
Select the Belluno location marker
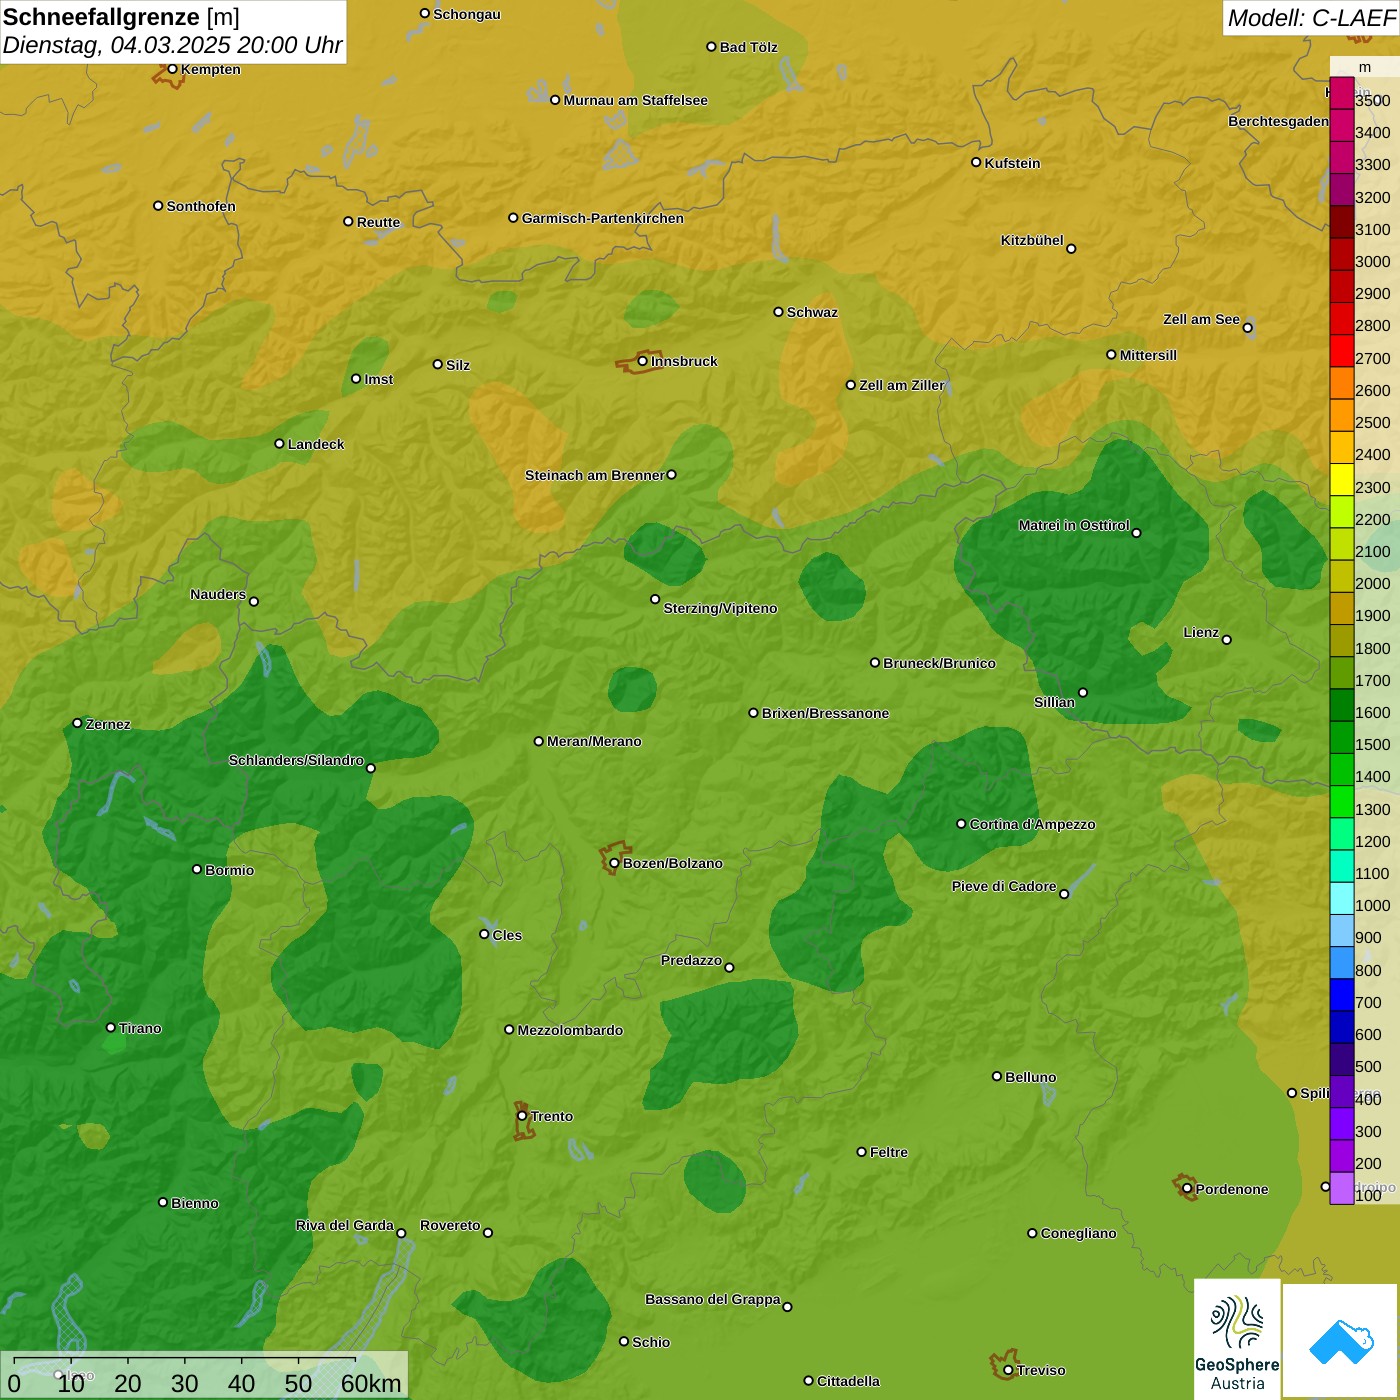tap(997, 1076)
